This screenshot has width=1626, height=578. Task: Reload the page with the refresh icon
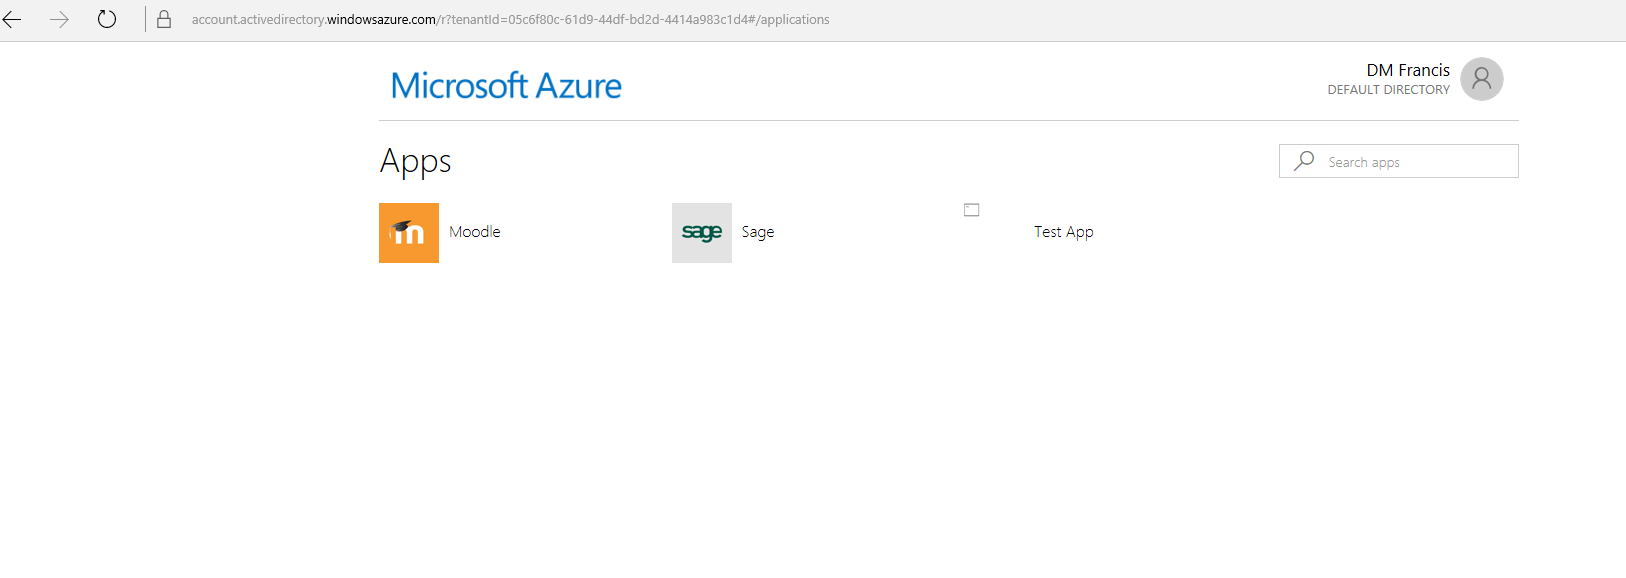107,19
